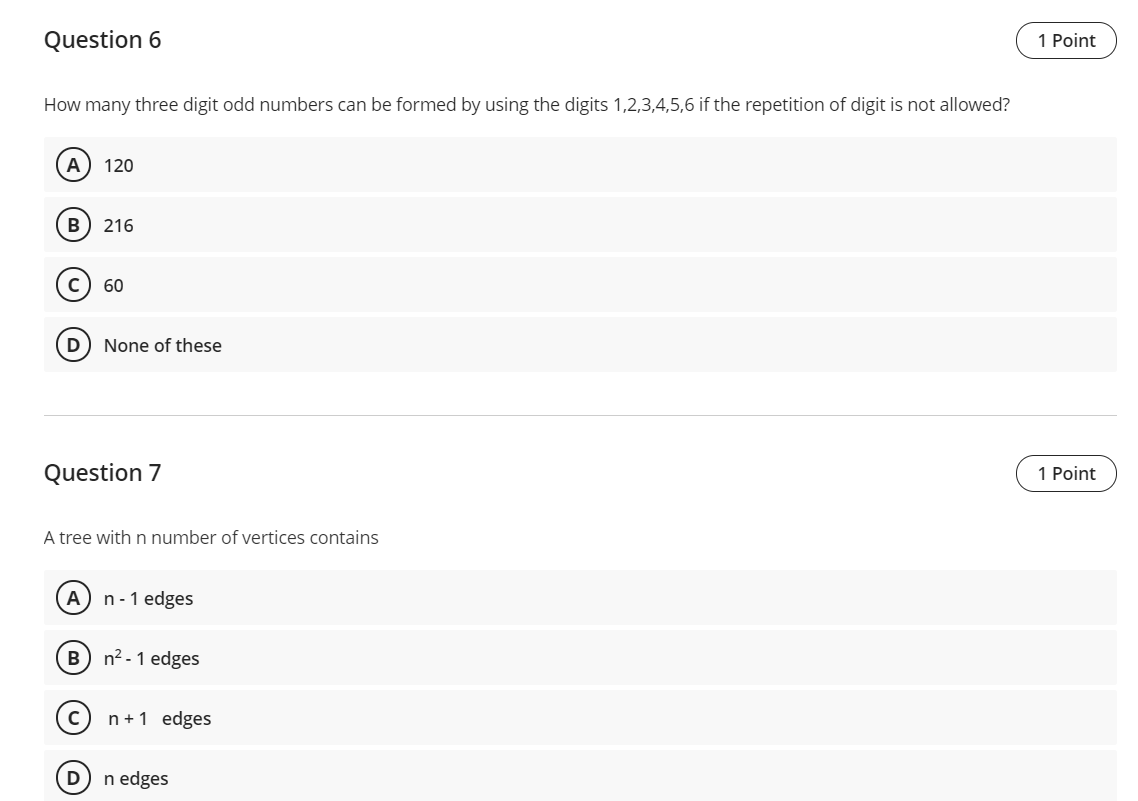1138x801 pixels.
Task: Click the "n - 1 edges" answer text
Action: 148,599
